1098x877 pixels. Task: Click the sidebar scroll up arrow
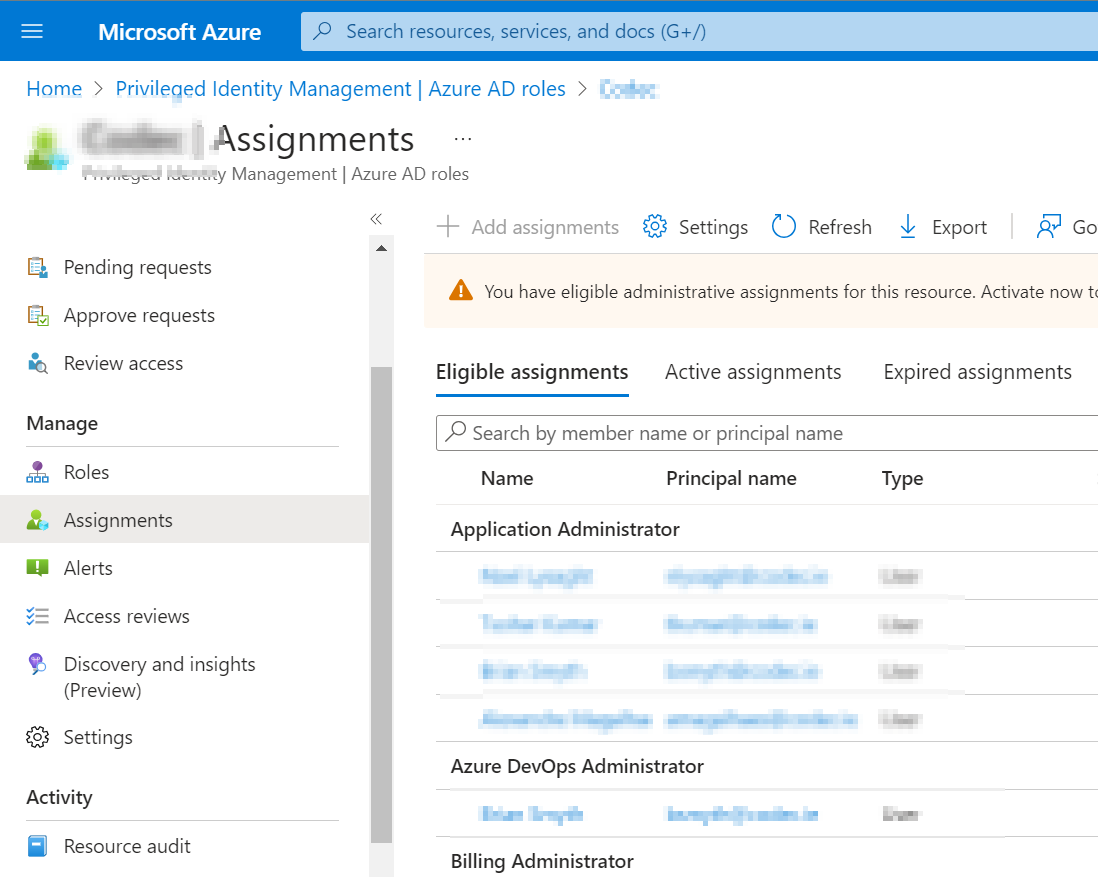coord(382,248)
